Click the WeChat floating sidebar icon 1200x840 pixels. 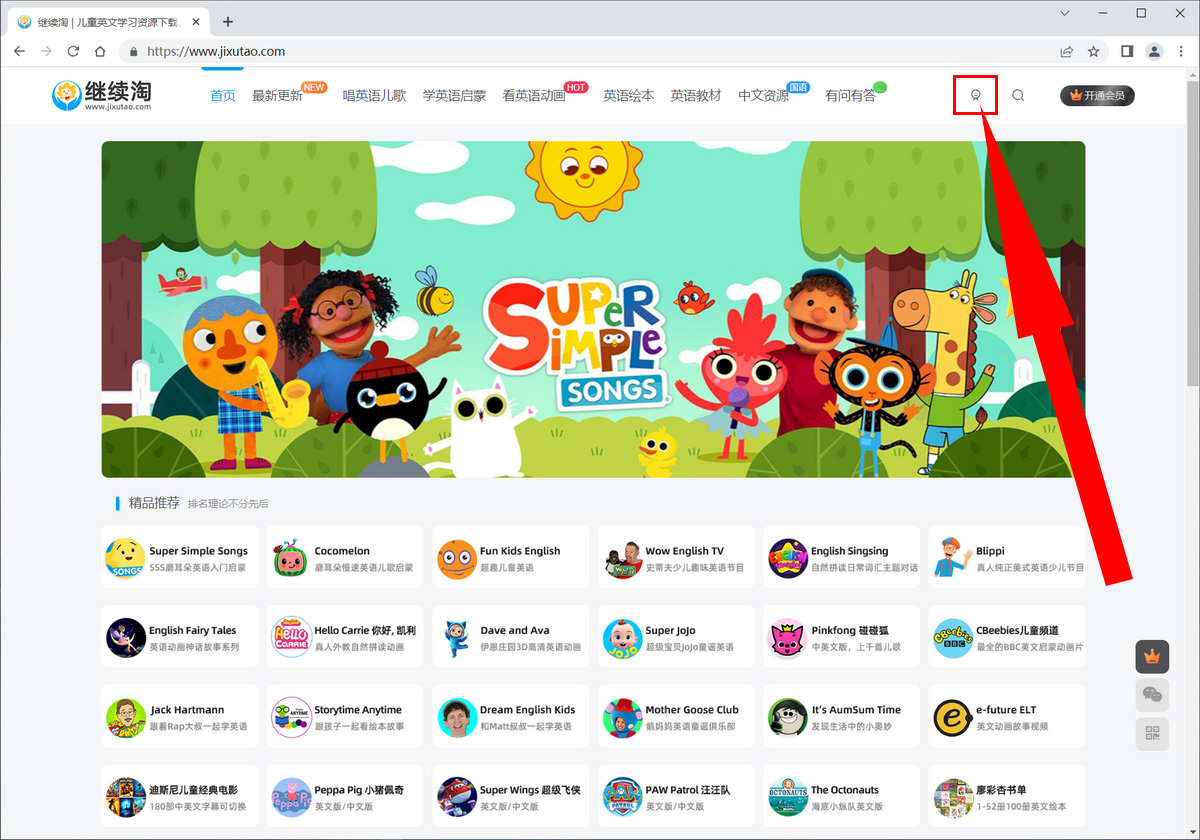pos(1152,695)
